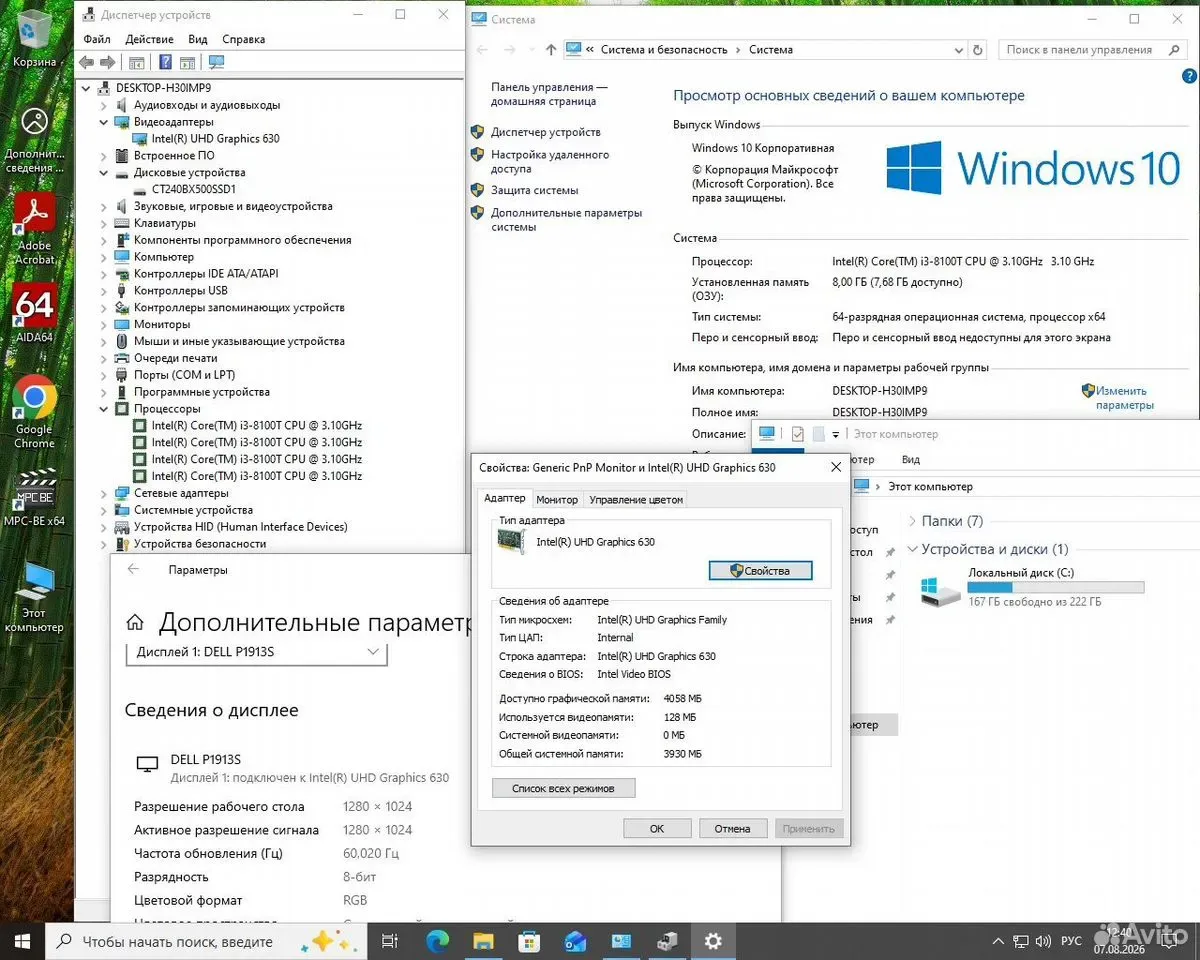The height and width of the screenshot is (960, 1200).
Task: Open the Этот компьютер desktop icon
Action: coord(34,596)
